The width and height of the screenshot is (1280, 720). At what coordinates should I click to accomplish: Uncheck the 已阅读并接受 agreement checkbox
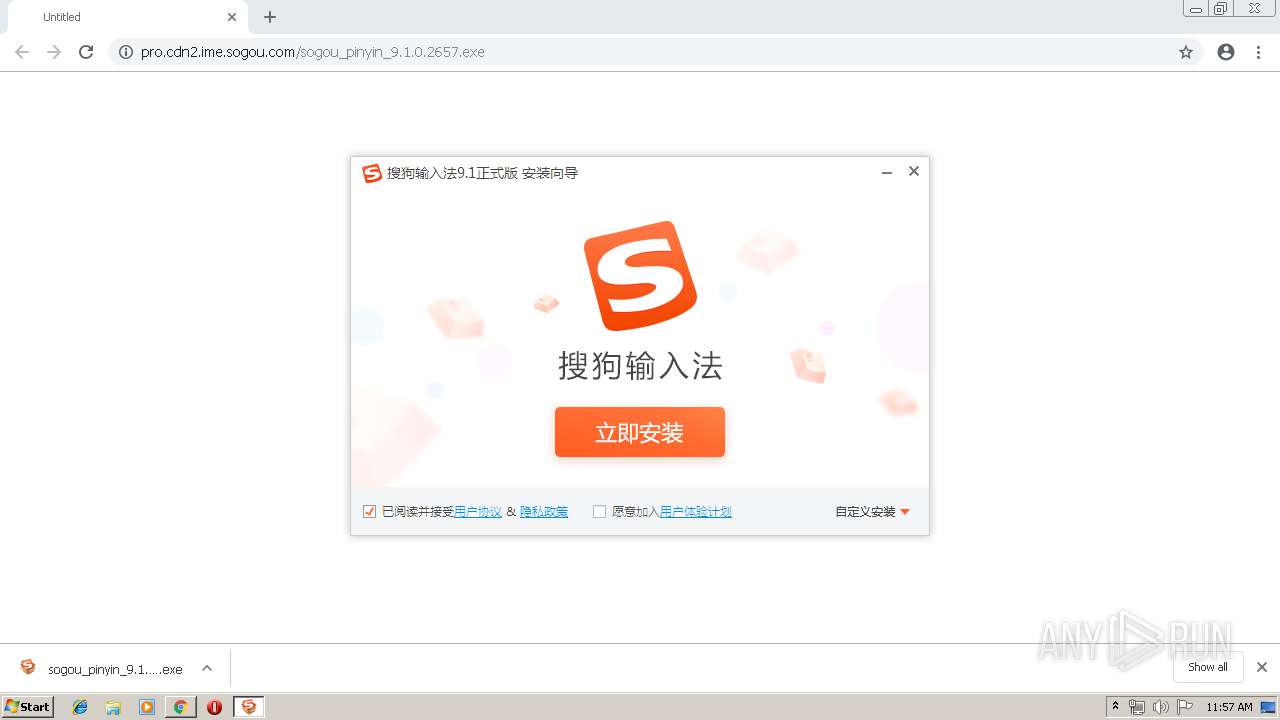[x=370, y=512]
